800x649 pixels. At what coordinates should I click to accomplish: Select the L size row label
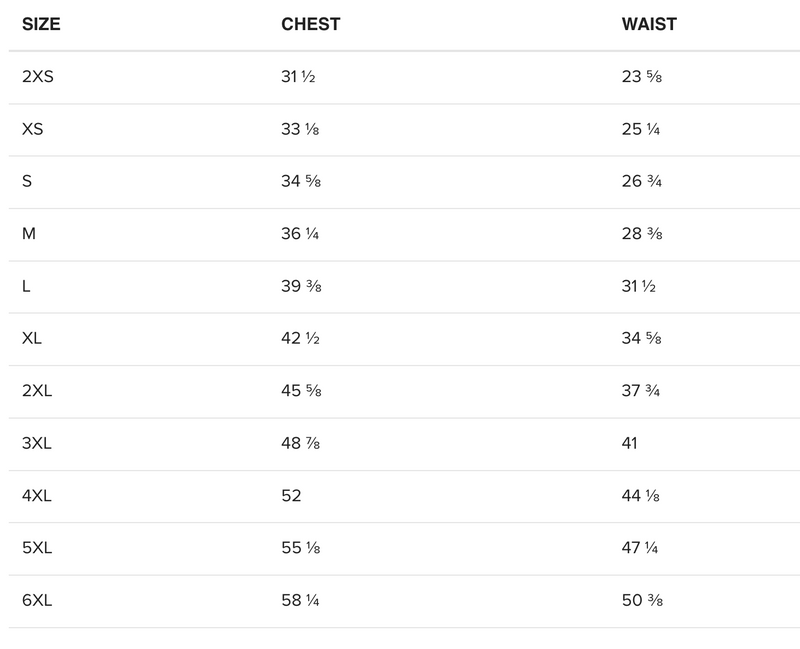tap(26, 286)
